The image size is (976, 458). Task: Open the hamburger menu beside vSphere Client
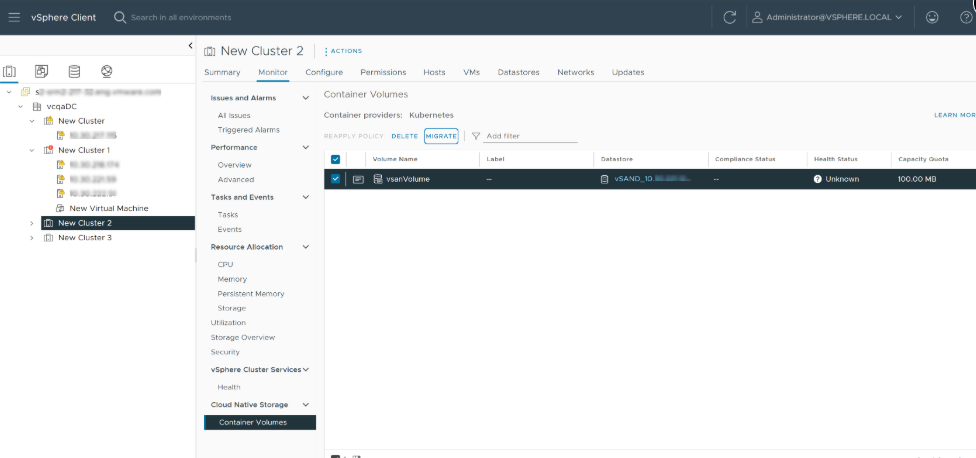[x=14, y=17]
